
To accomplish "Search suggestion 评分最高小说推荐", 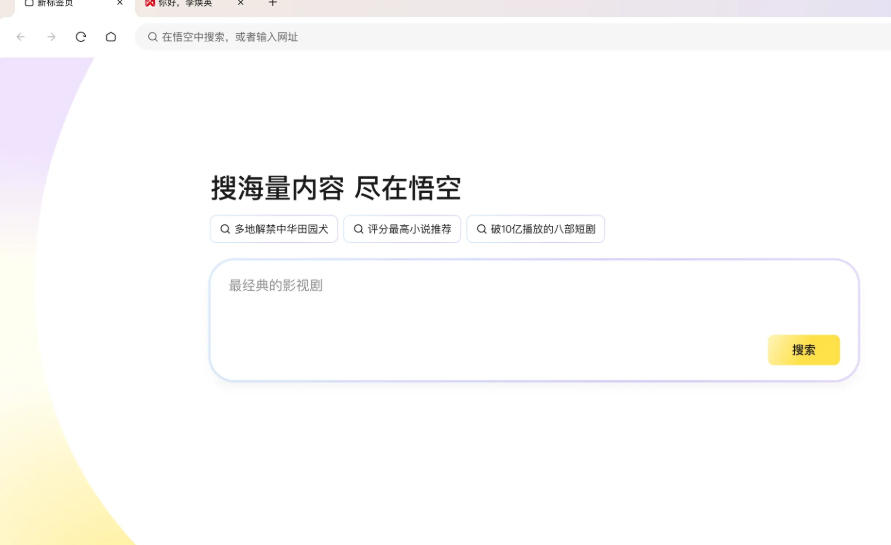I will pos(402,229).
